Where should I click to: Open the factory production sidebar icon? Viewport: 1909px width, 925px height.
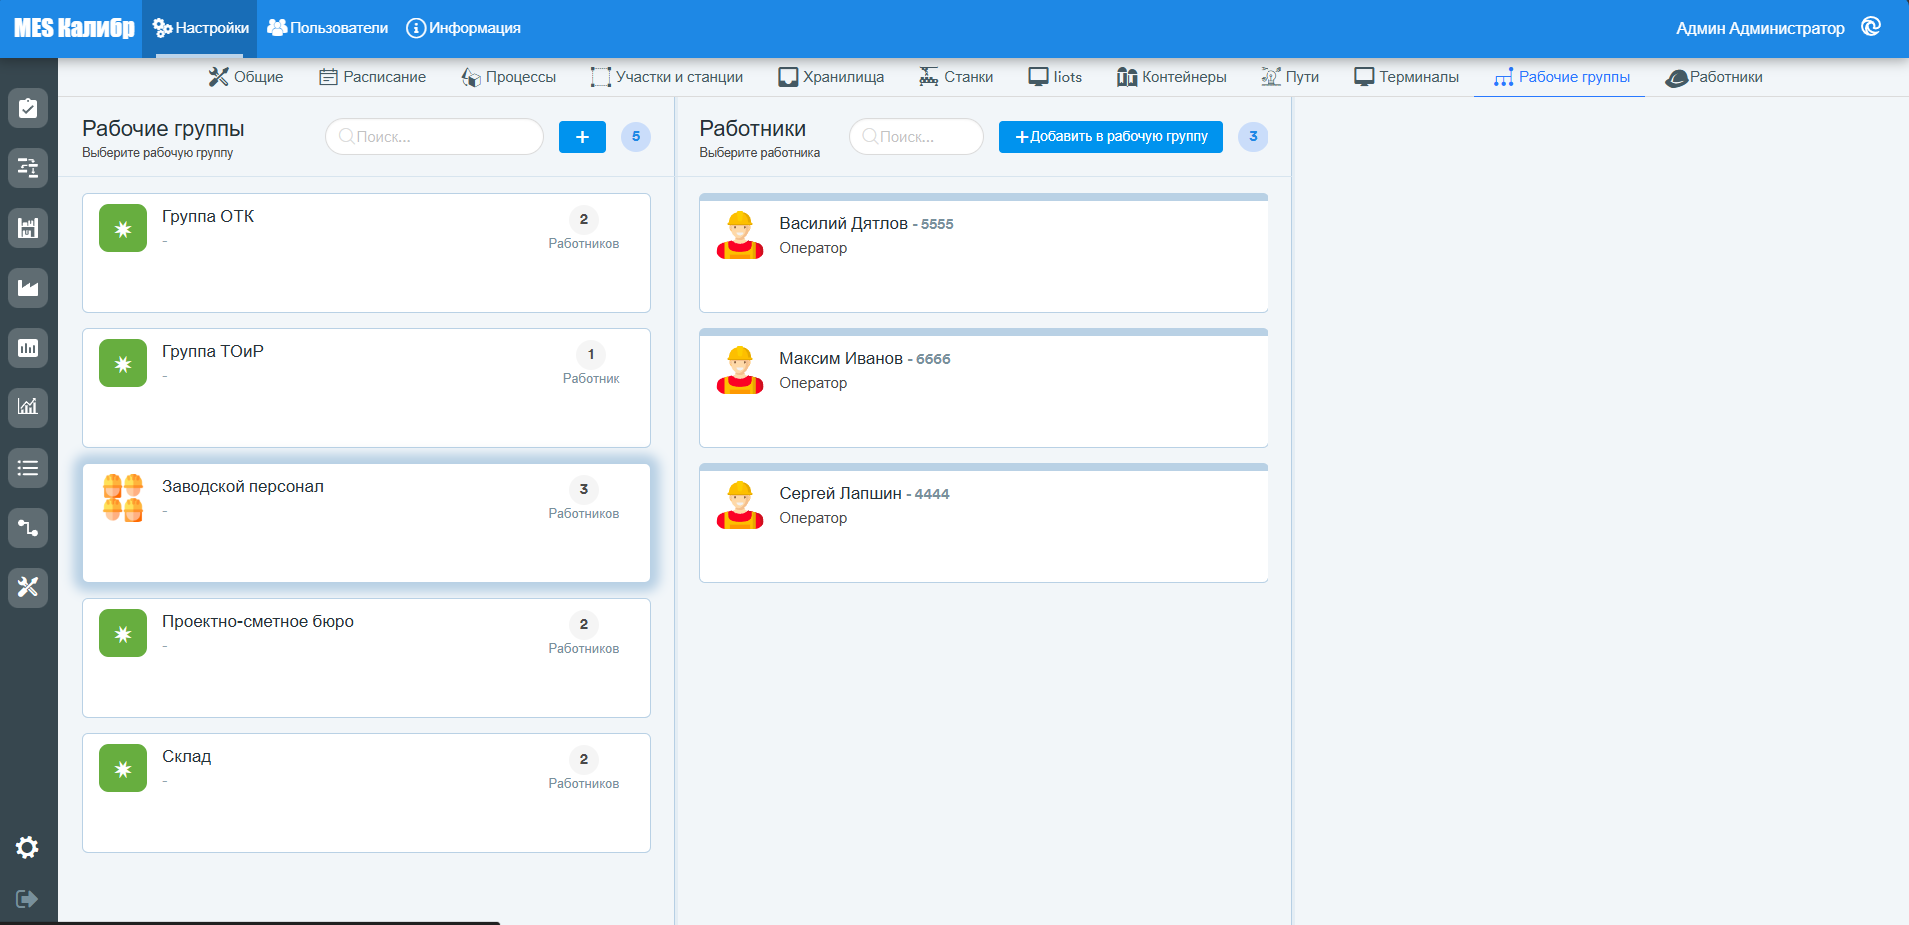pyautogui.click(x=28, y=288)
